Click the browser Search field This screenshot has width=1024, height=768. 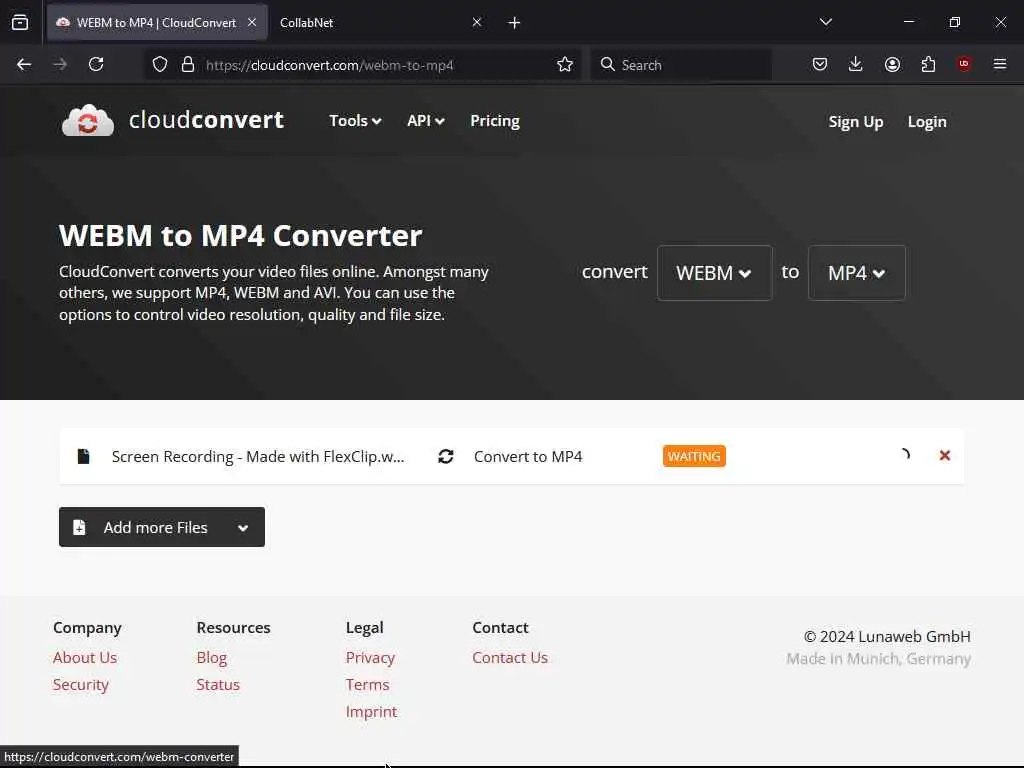[x=681, y=65]
